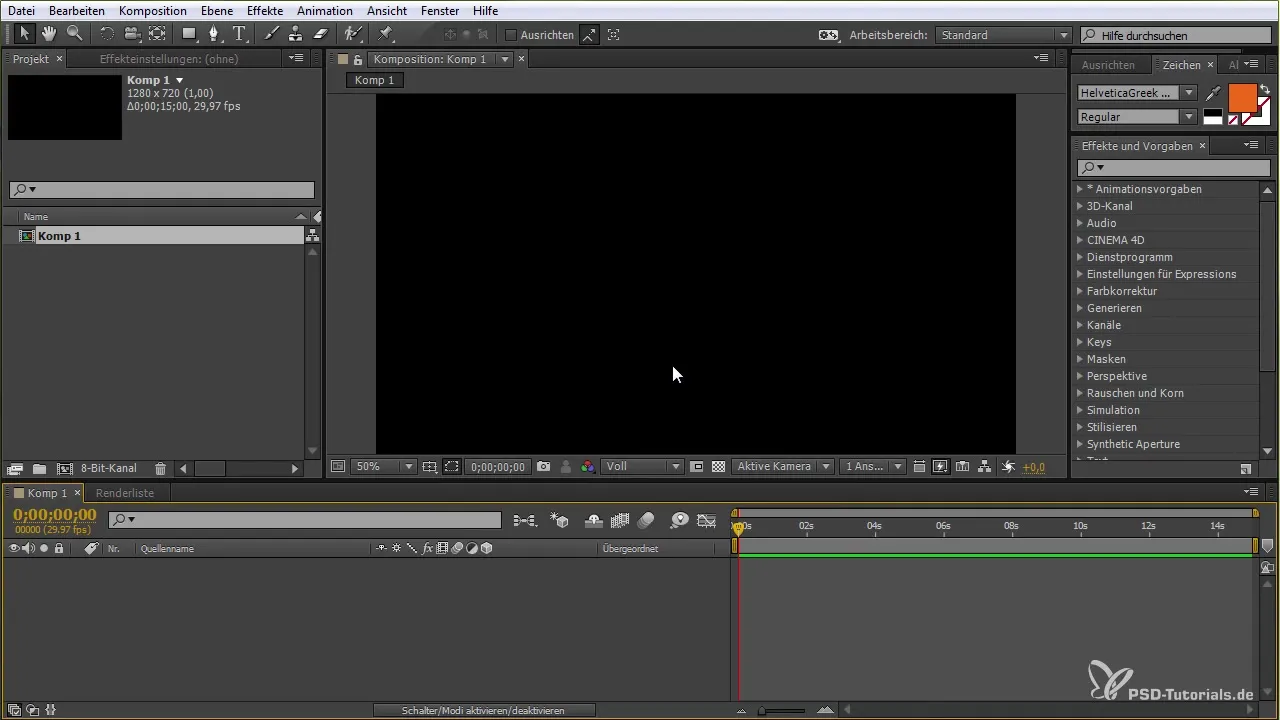Select the Eraser tool

pos(320,34)
